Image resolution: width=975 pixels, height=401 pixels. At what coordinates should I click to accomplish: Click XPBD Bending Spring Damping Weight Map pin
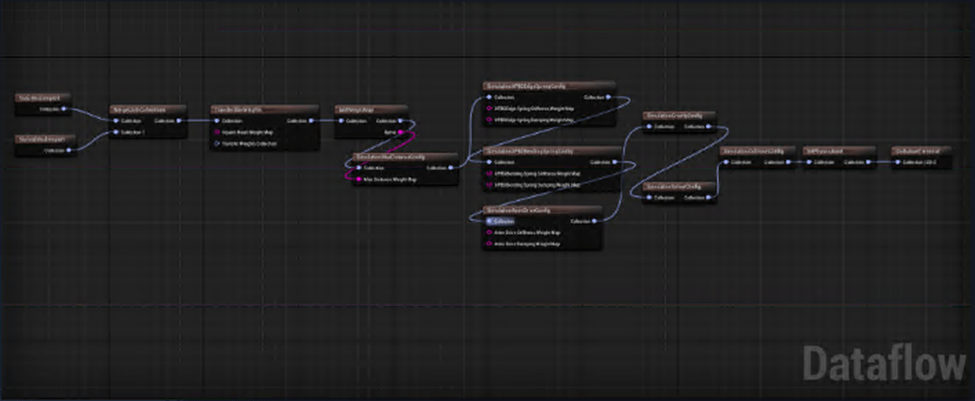pyautogui.click(x=489, y=185)
